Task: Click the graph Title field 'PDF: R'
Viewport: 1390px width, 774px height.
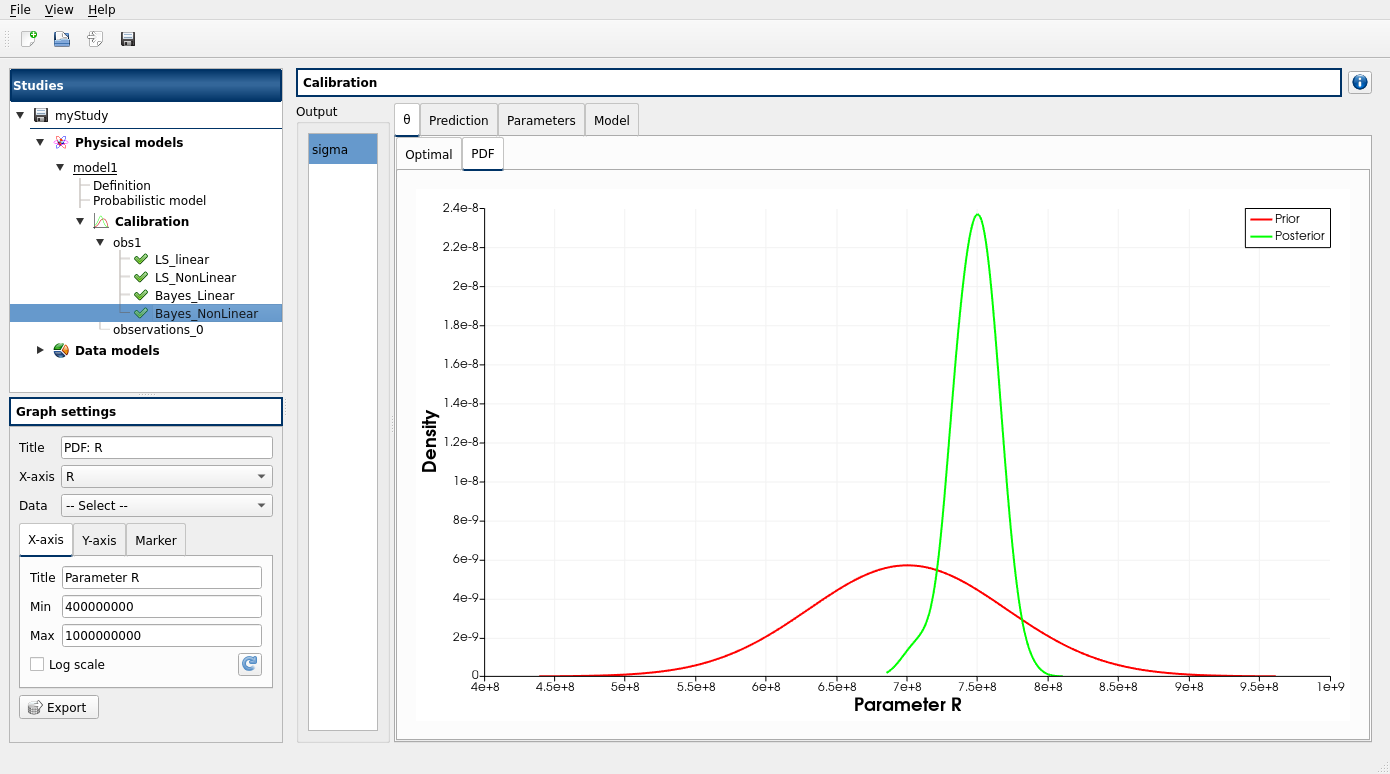Action: click(x=167, y=447)
